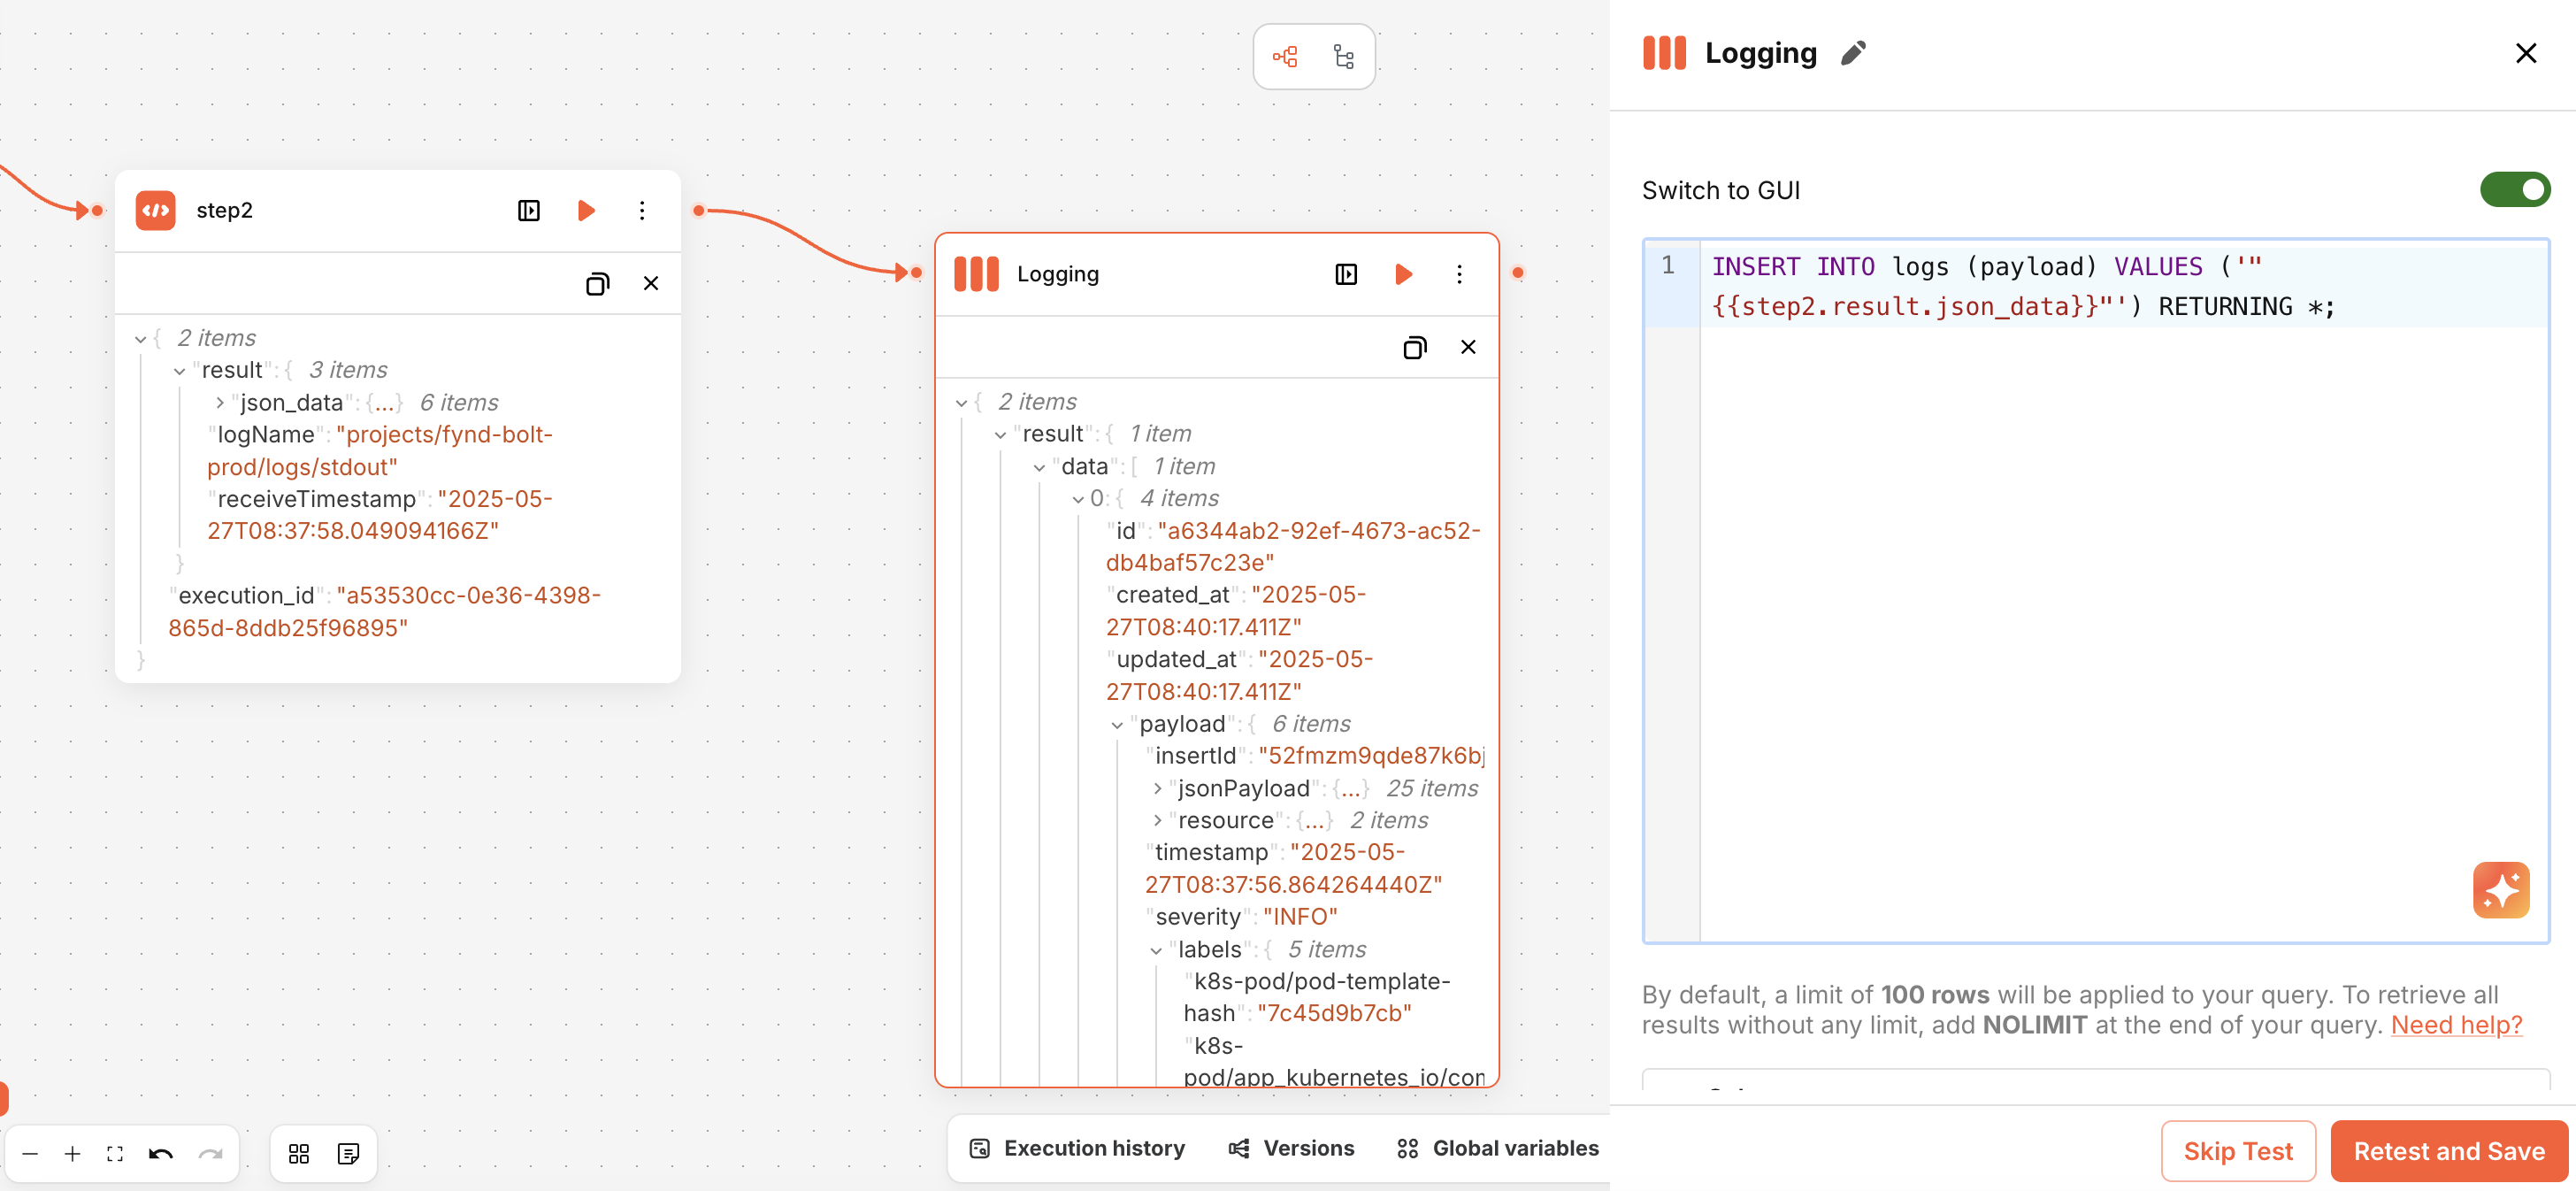Collapse item 0 in data array
Image resolution: width=2576 pixels, height=1191 pixels.
pos(1078,499)
